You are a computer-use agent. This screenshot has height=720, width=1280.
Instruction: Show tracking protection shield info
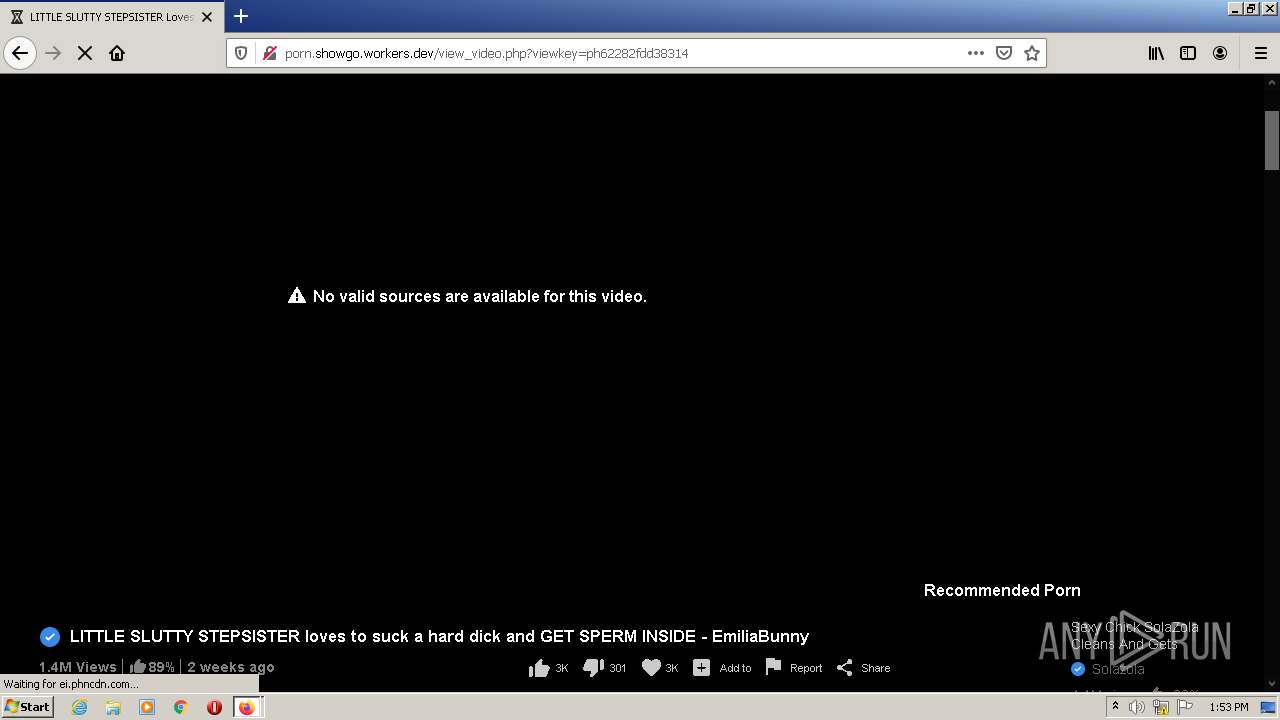point(241,53)
